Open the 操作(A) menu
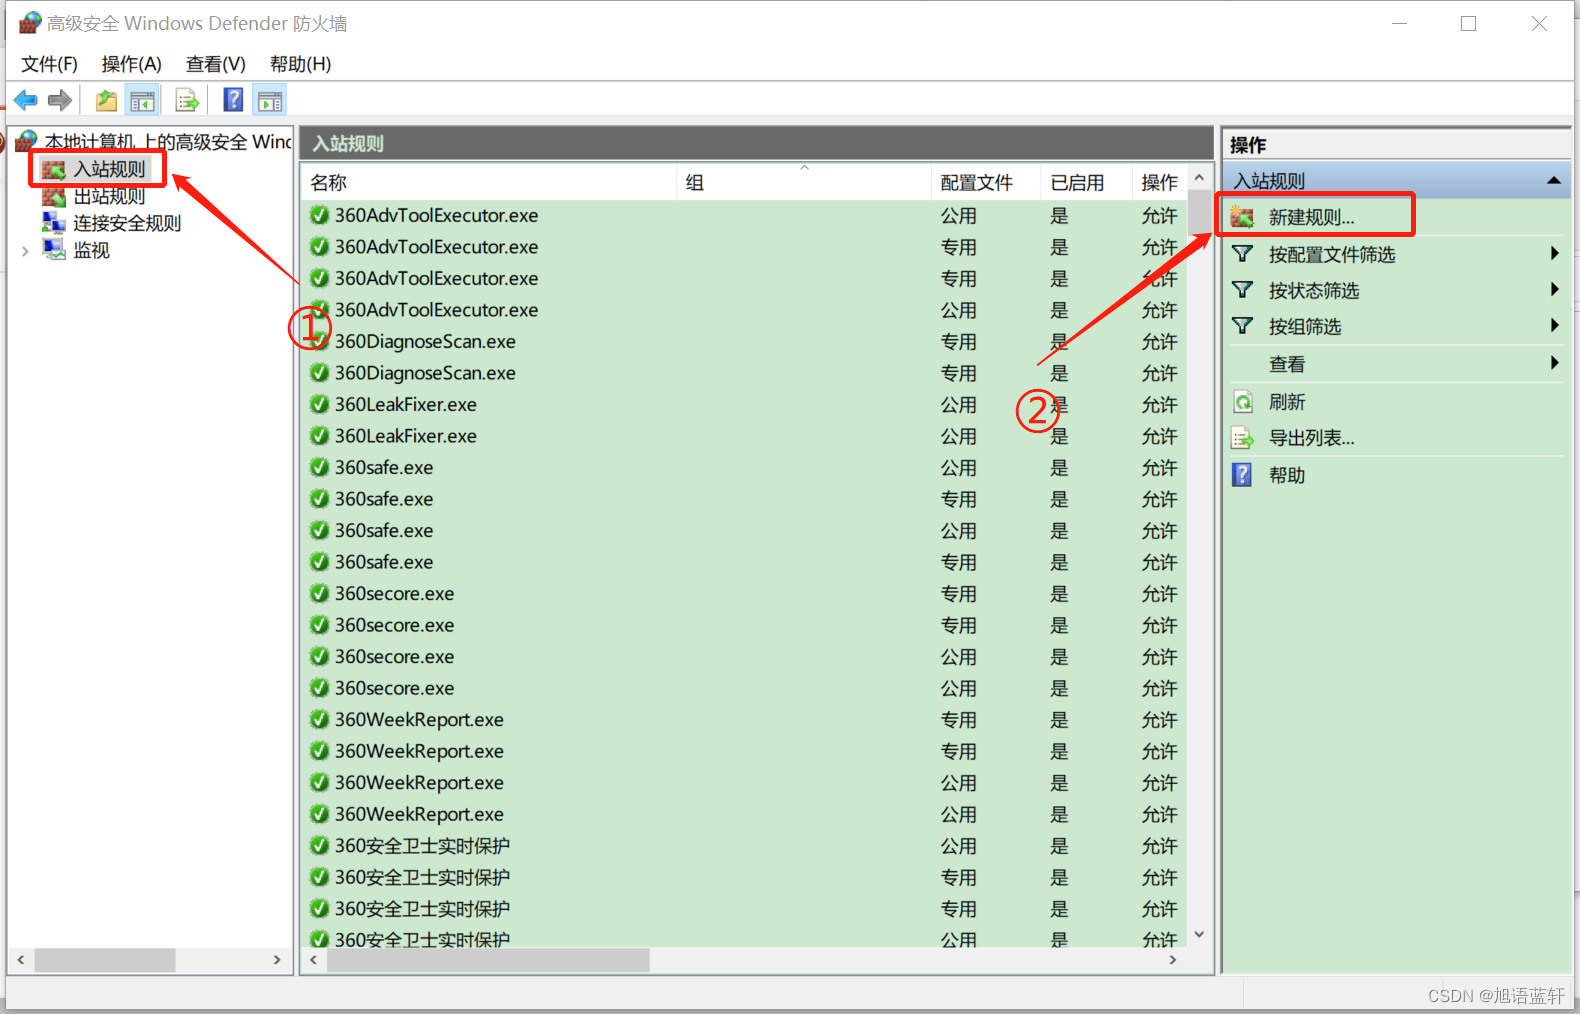The width and height of the screenshot is (1580, 1014). (131, 64)
